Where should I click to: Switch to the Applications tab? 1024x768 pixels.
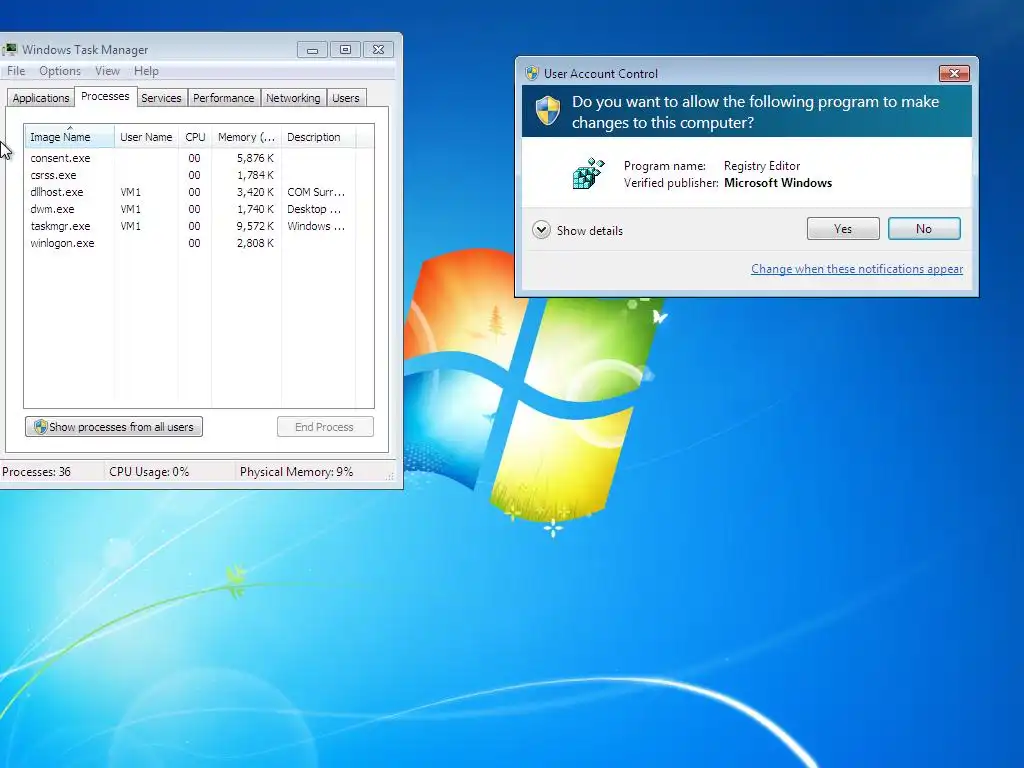point(40,98)
